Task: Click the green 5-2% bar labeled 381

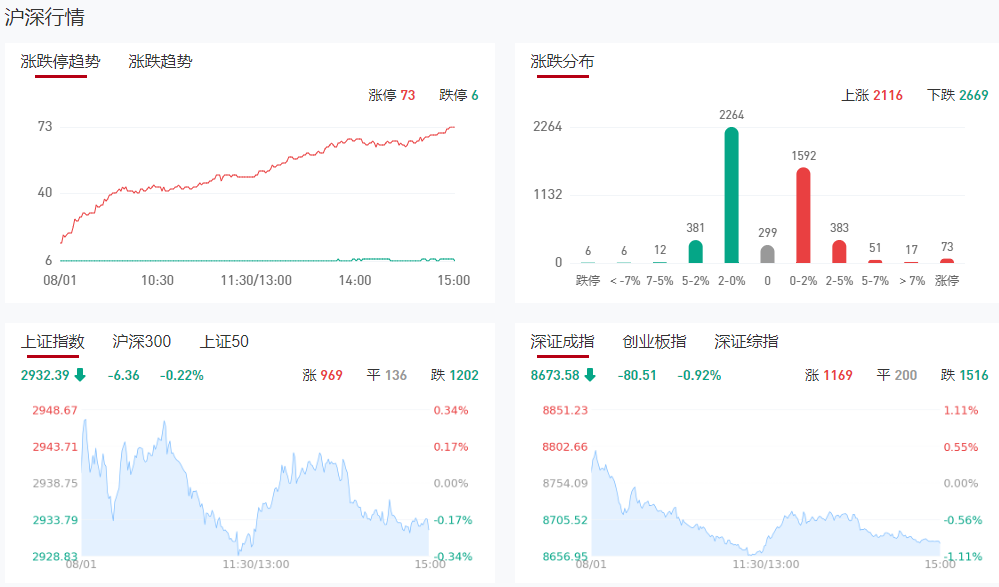Action: coord(696,251)
